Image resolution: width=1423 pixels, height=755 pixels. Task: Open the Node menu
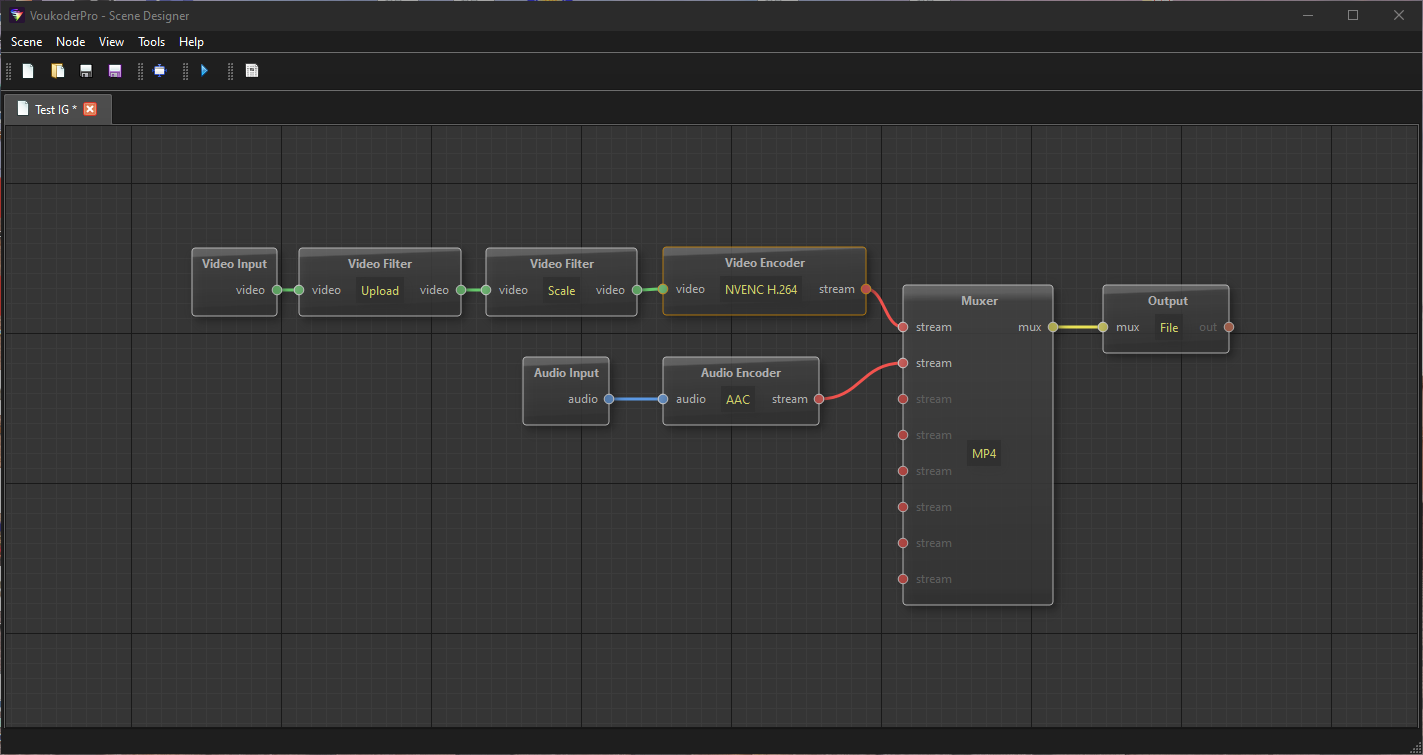[70, 42]
